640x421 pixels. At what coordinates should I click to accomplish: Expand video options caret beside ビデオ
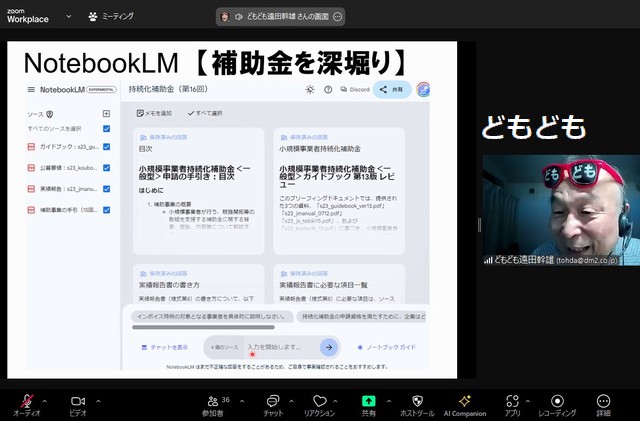(98, 401)
